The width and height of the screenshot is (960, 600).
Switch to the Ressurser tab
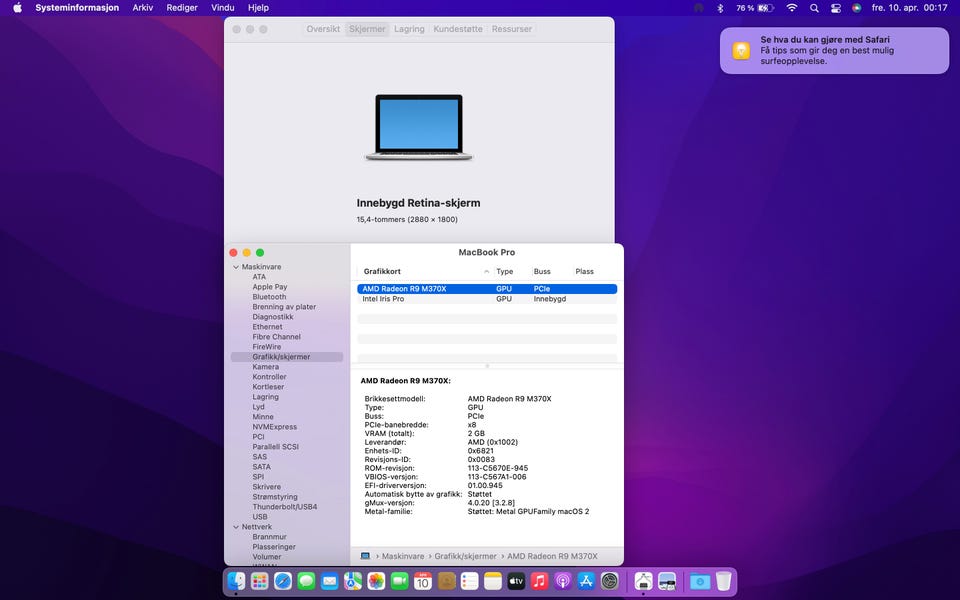[512, 29]
